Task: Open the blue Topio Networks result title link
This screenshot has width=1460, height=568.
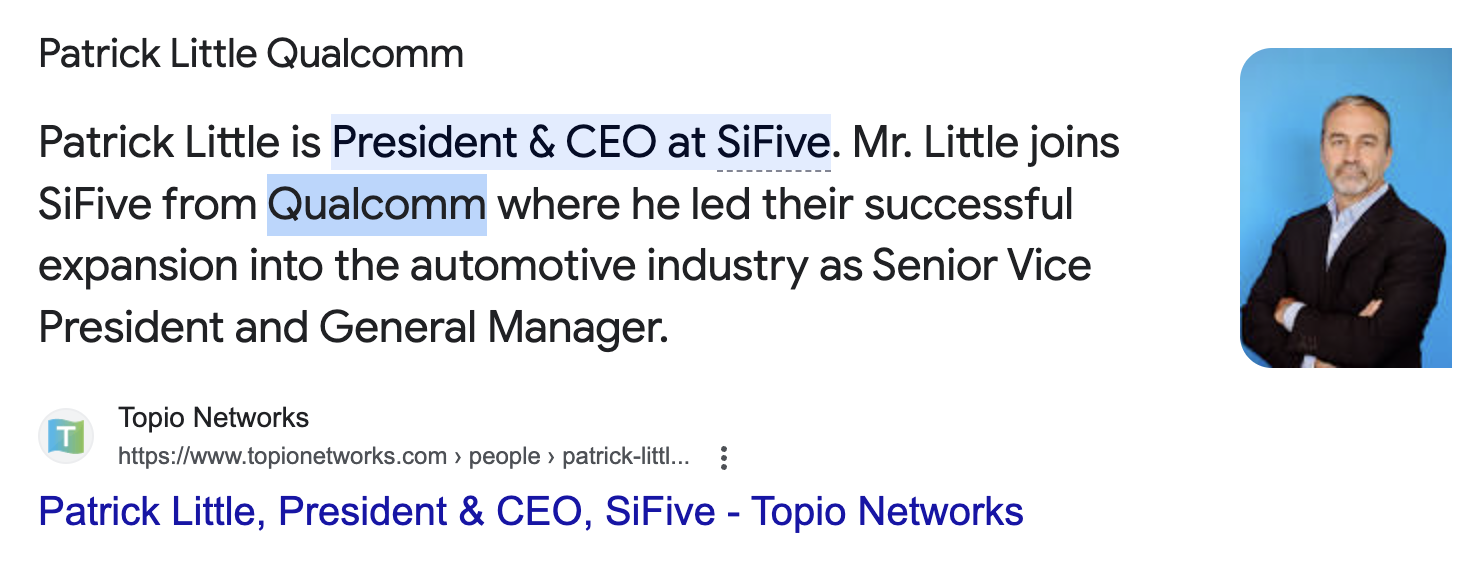Action: [x=530, y=512]
